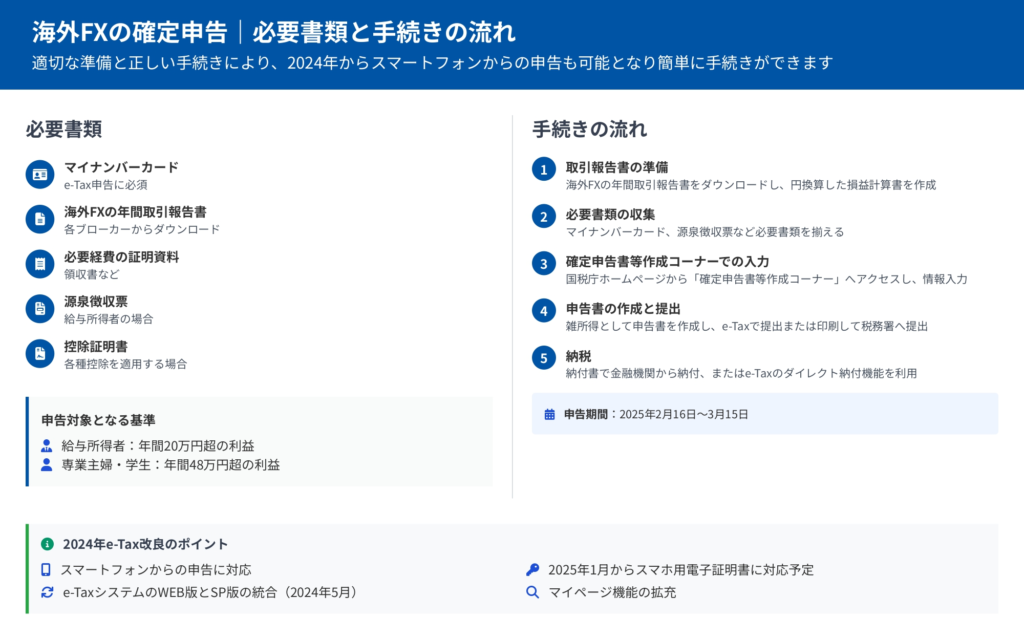The image size is (1024, 640).
Task: Click the 申告期間 date text 2025年2月16日〜3月15日
Action: click(x=684, y=414)
